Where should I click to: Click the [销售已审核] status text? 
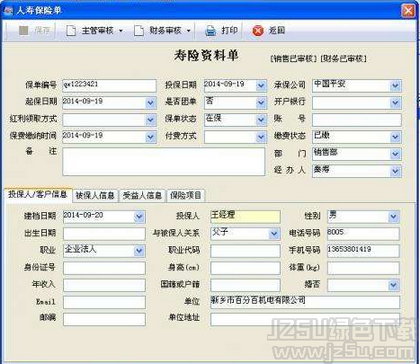coord(293,59)
